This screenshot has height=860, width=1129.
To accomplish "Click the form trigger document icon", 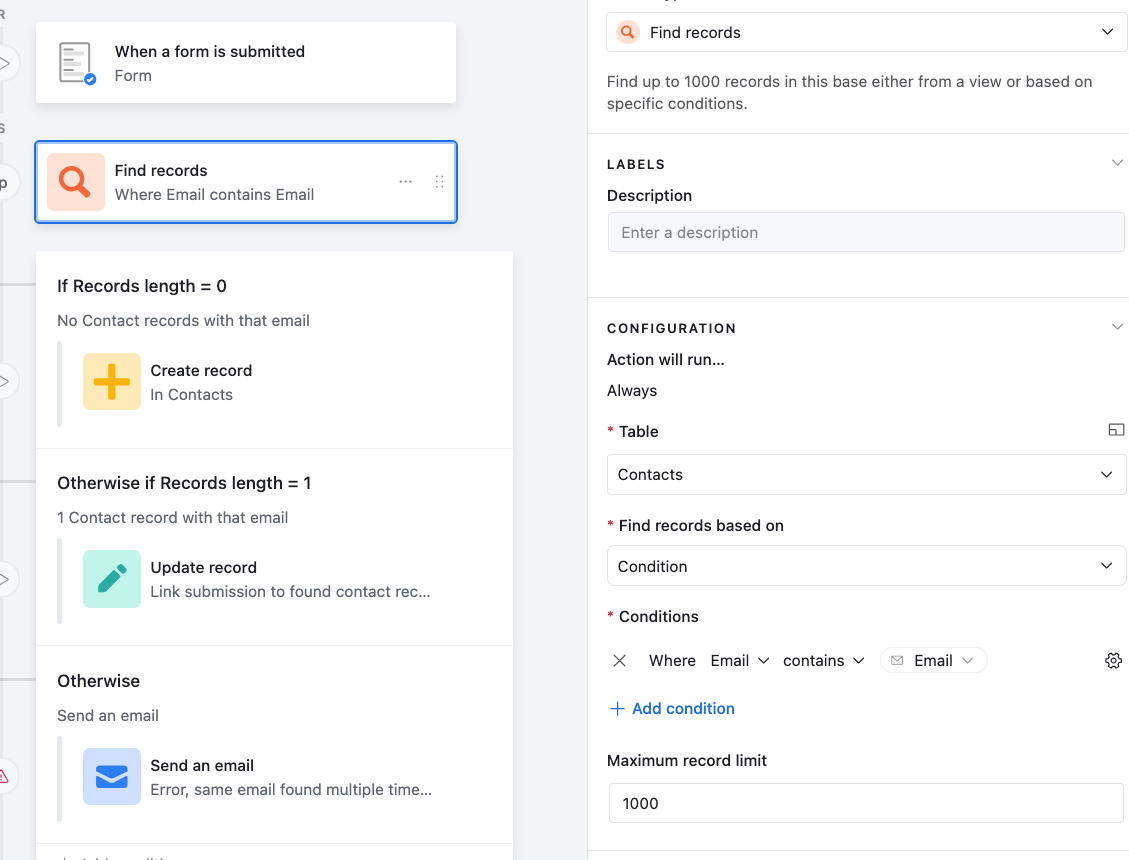I will tap(77, 63).
